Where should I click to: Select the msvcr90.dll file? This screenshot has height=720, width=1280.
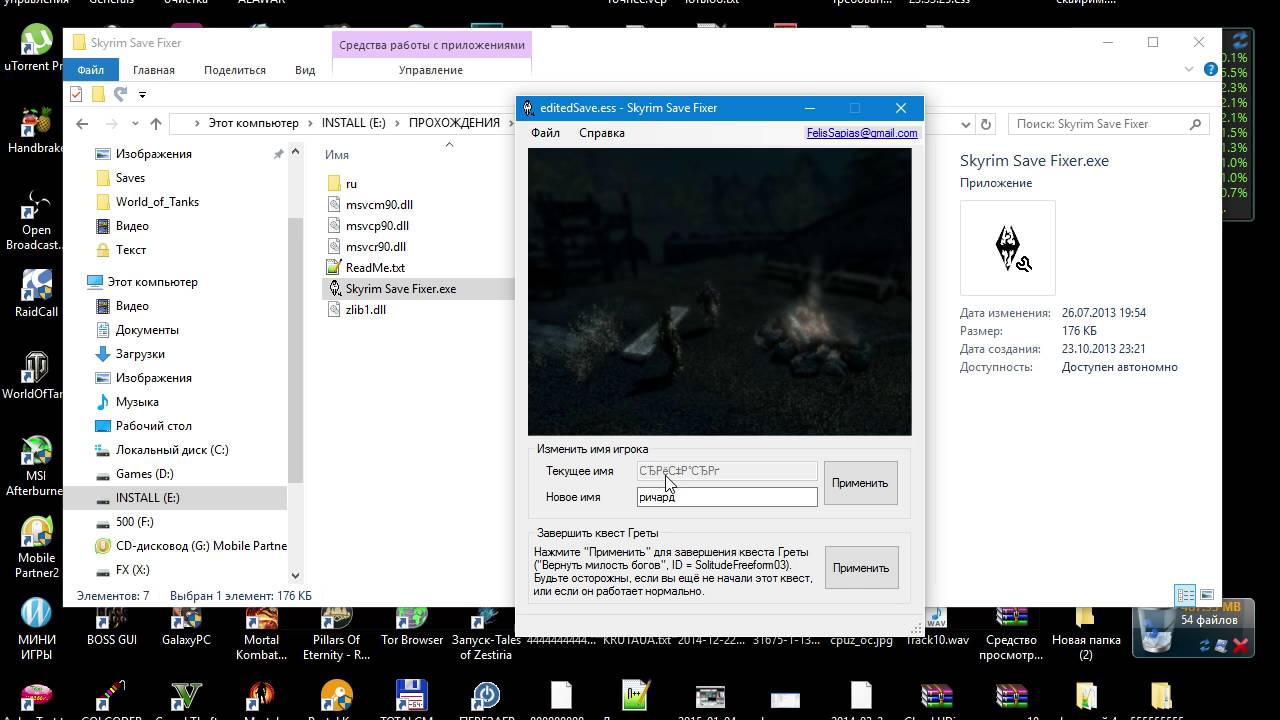(x=376, y=247)
